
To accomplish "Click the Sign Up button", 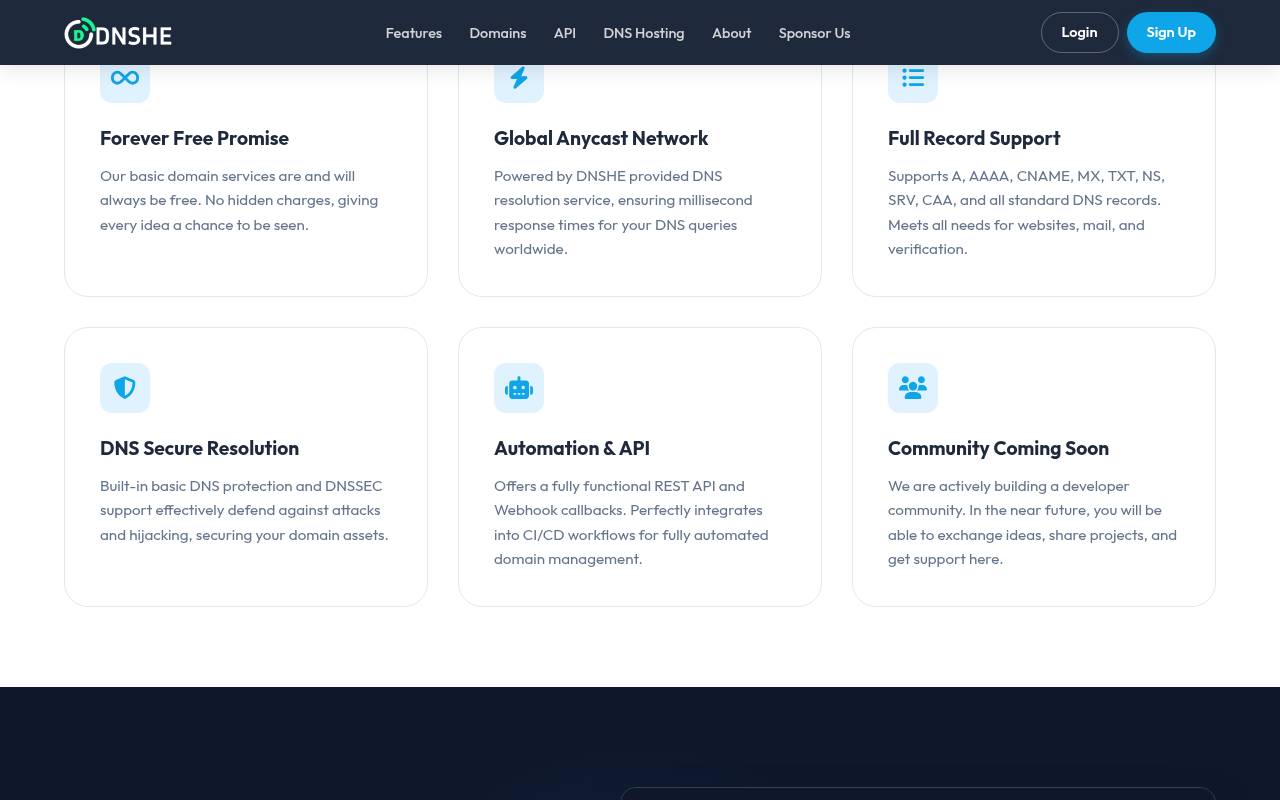I will pyautogui.click(x=1171, y=33).
